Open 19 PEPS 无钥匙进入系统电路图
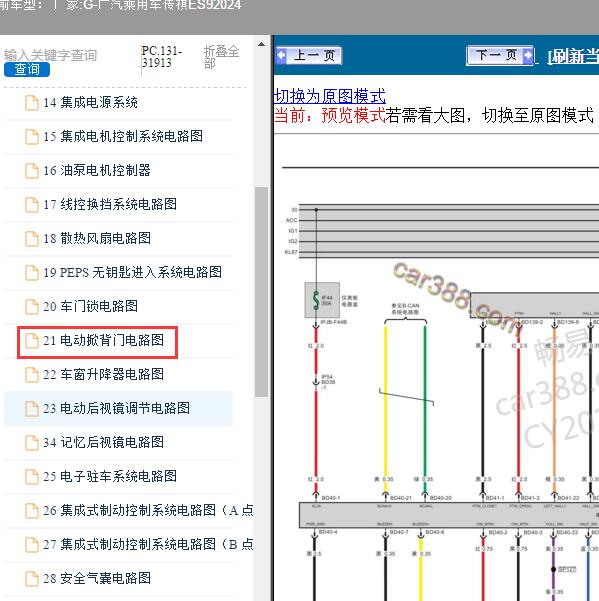The image size is (599, 601). [133, 272]
